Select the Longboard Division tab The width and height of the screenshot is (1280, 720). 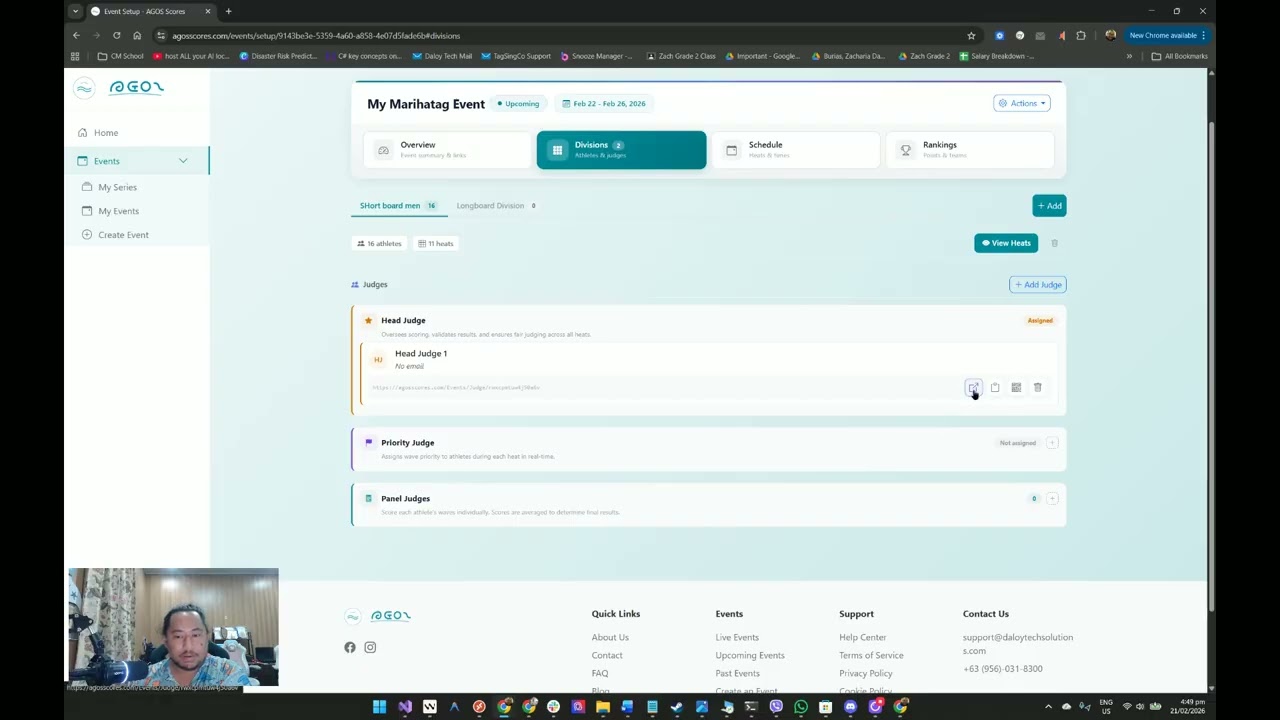pyautogui.click(x=496, y=206)
